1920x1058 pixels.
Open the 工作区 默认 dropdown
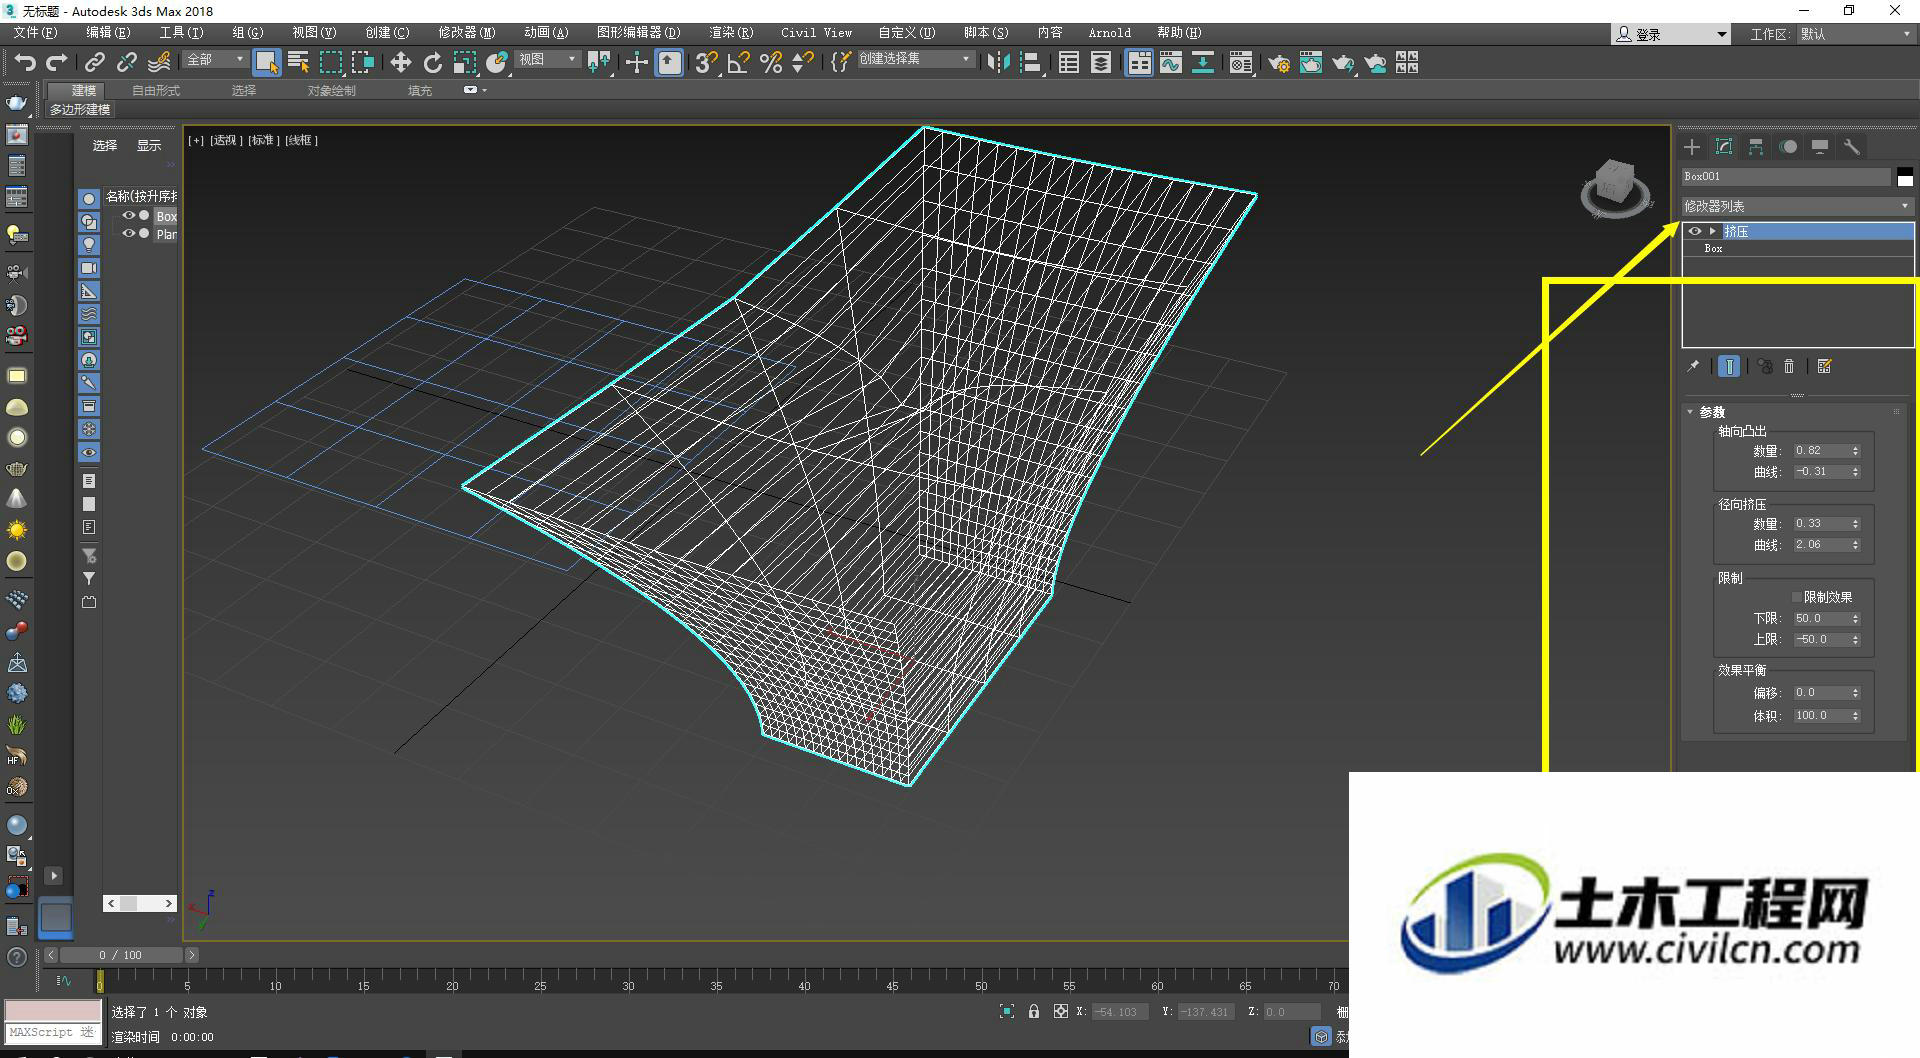[x=1856, y=34]
